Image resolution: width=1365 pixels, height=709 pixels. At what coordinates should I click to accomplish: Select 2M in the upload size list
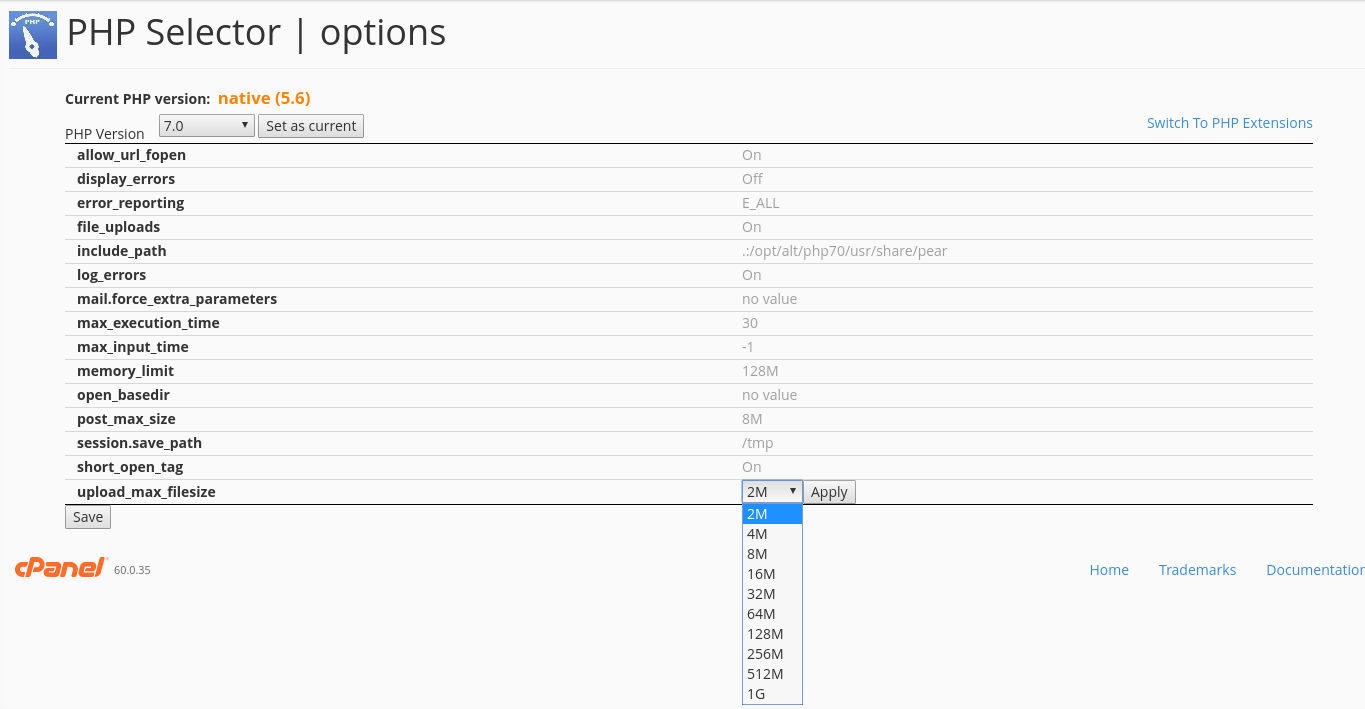click(772, 514)
